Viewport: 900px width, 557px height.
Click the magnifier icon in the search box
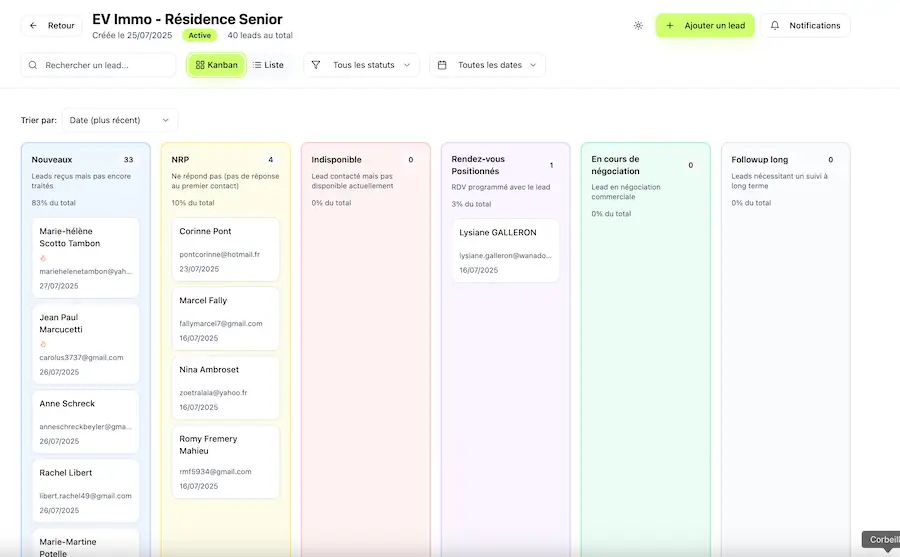click(x=34, y=65)
